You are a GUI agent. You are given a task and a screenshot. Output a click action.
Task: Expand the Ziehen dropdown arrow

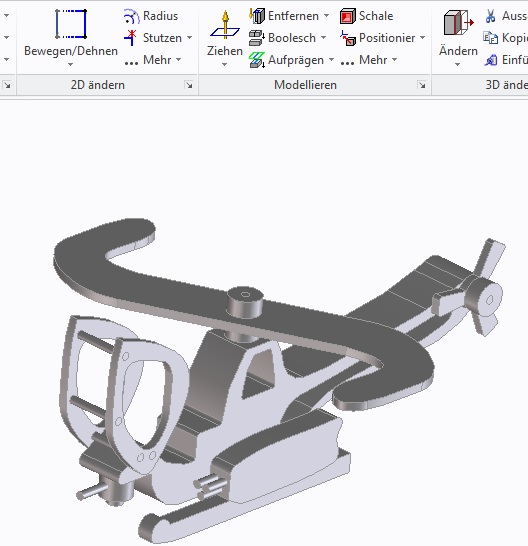point(225,64)
